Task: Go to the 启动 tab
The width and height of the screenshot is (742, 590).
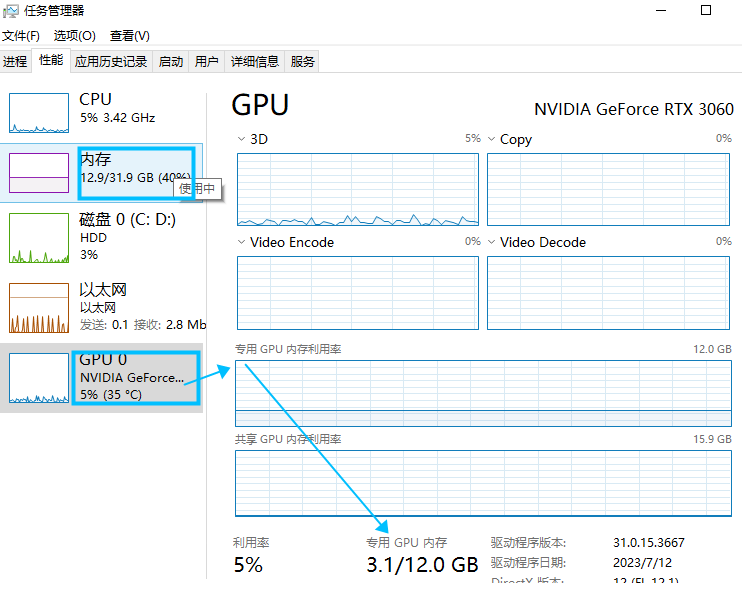Action: (170, 62)
